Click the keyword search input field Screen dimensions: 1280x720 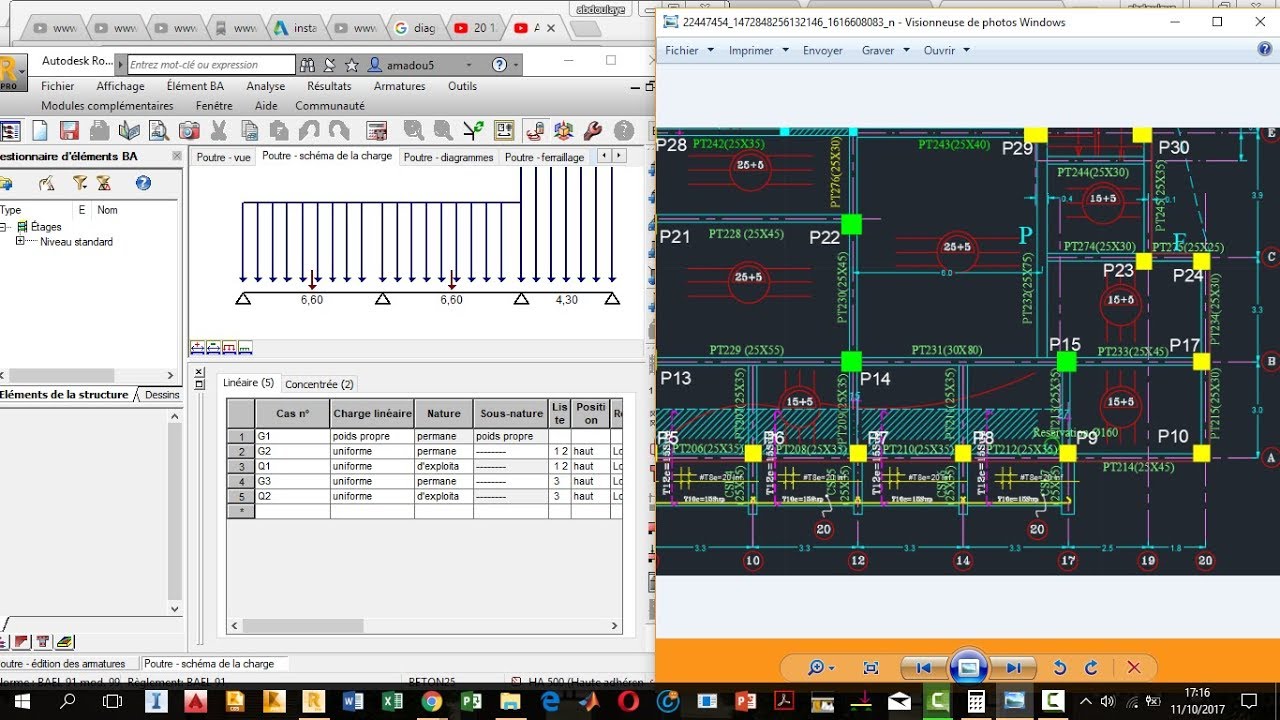pyautogui.click(x=211, y=65)
